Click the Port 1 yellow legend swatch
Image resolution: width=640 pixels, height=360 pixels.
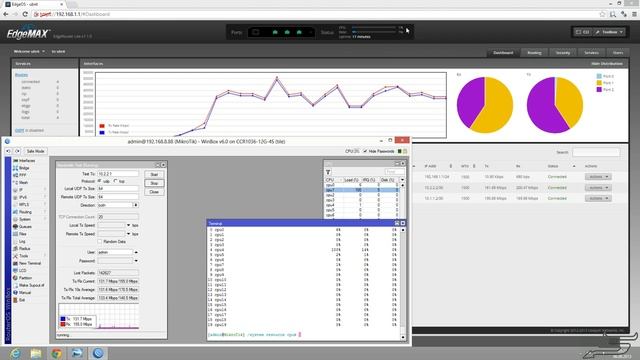click(599, 83)
